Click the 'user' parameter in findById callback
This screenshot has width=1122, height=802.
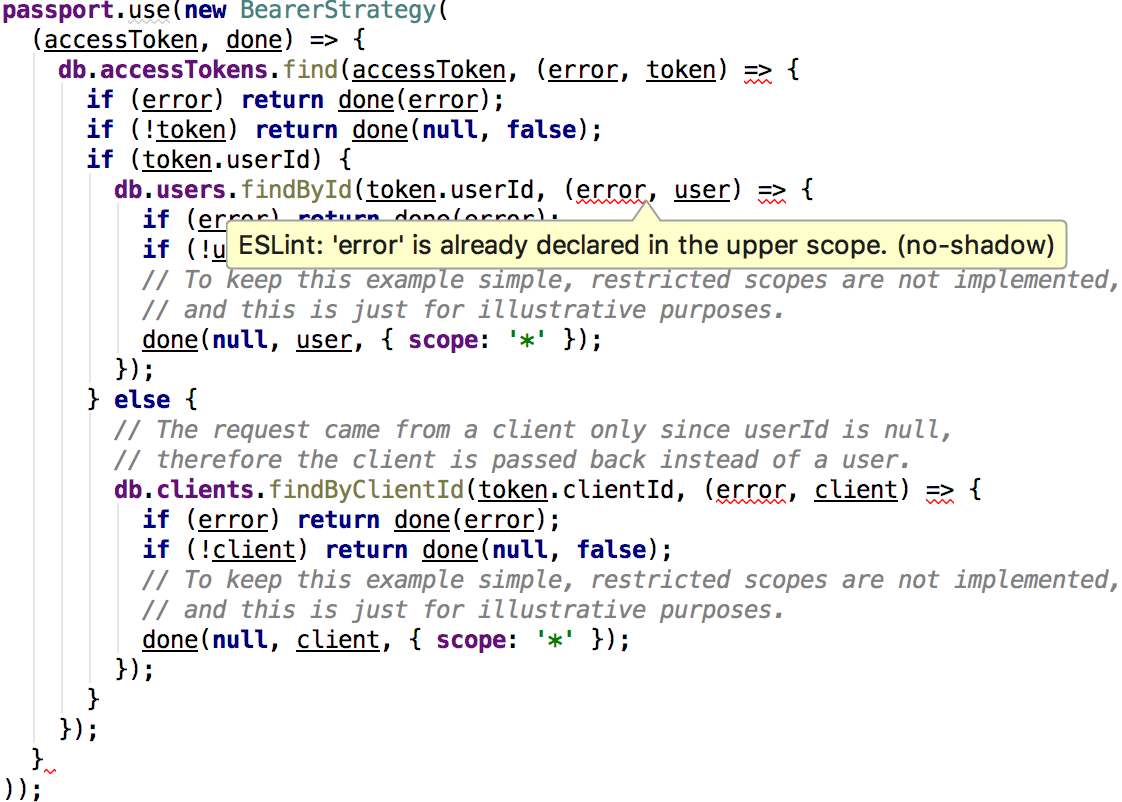pos(701,190)
